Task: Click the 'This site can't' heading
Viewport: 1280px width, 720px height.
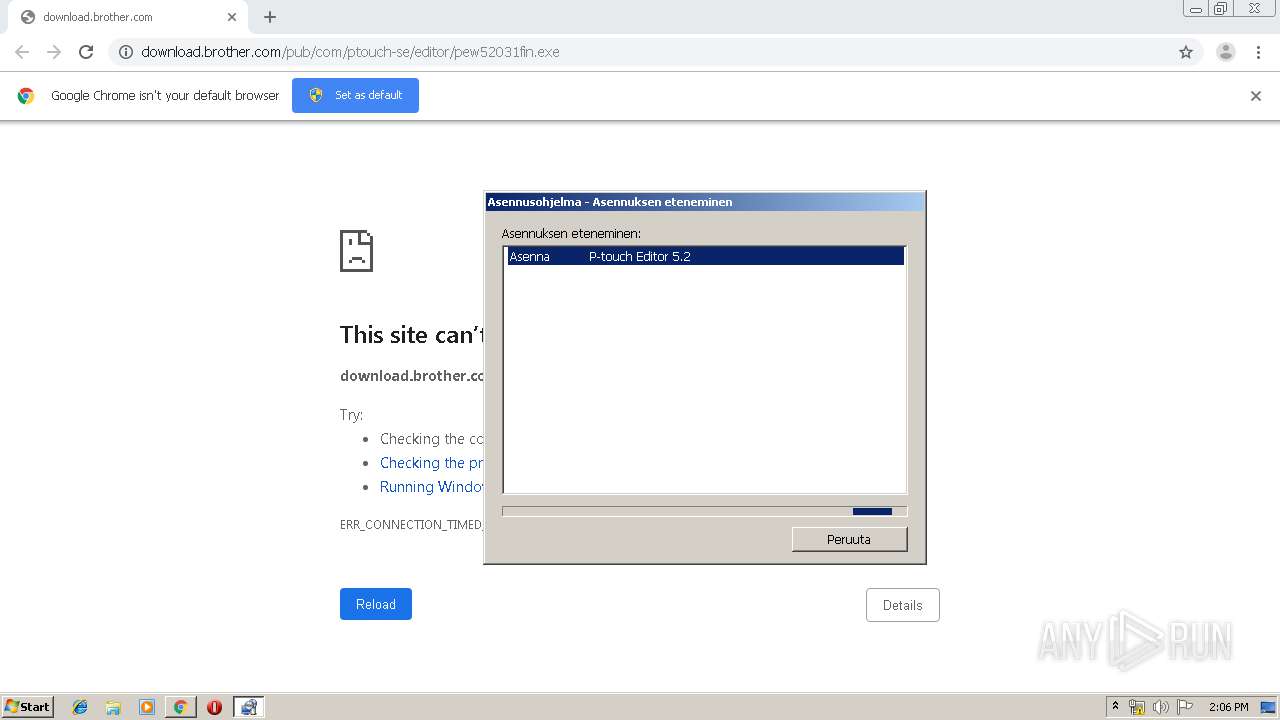Action: [x=411, y=335]
